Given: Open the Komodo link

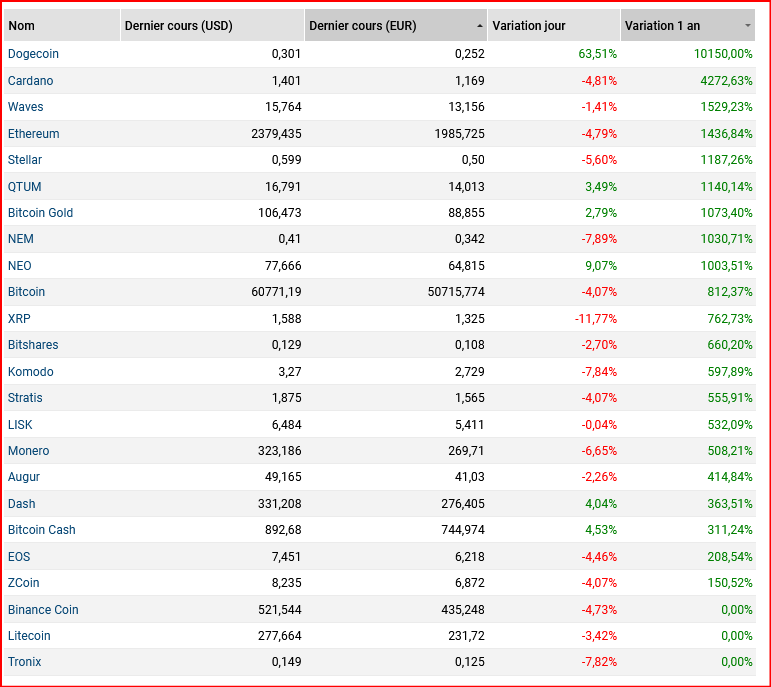Looking at the screenshot, I should (x=30, y=372).
